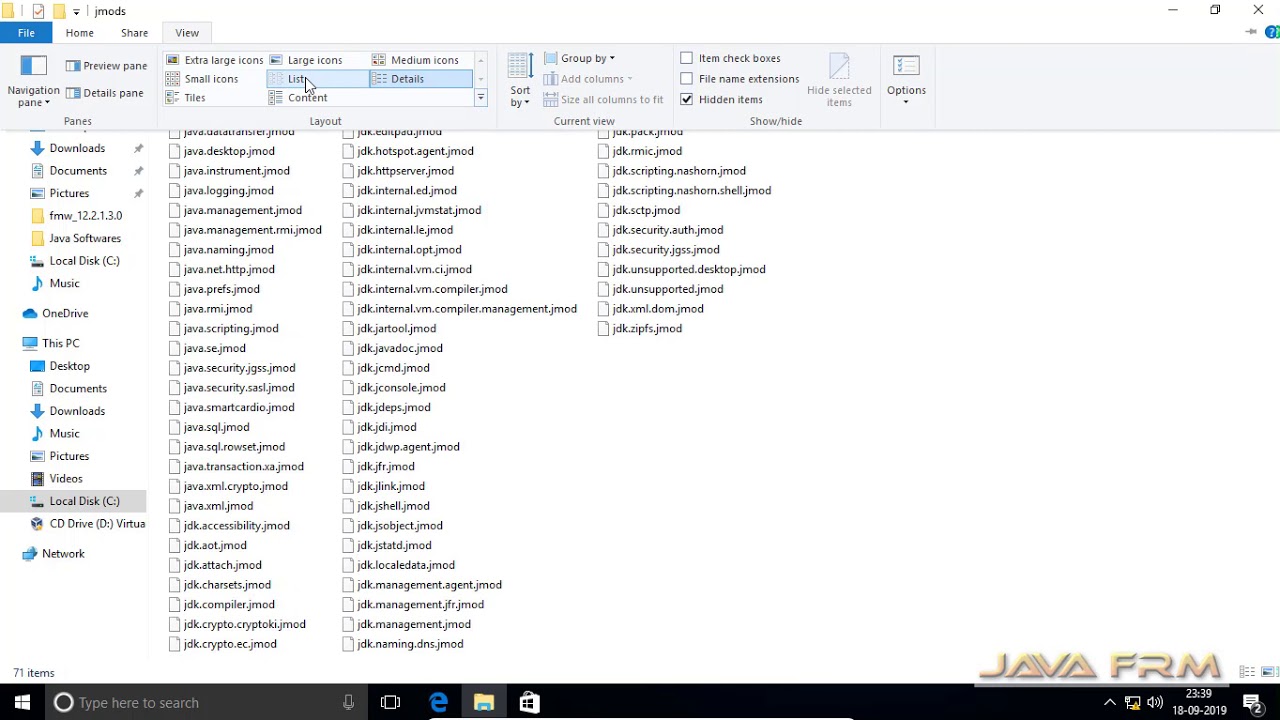The height and width of the screenshot is (720, 1280).
Task: Select Small icons layout
Action: [202, 79]
